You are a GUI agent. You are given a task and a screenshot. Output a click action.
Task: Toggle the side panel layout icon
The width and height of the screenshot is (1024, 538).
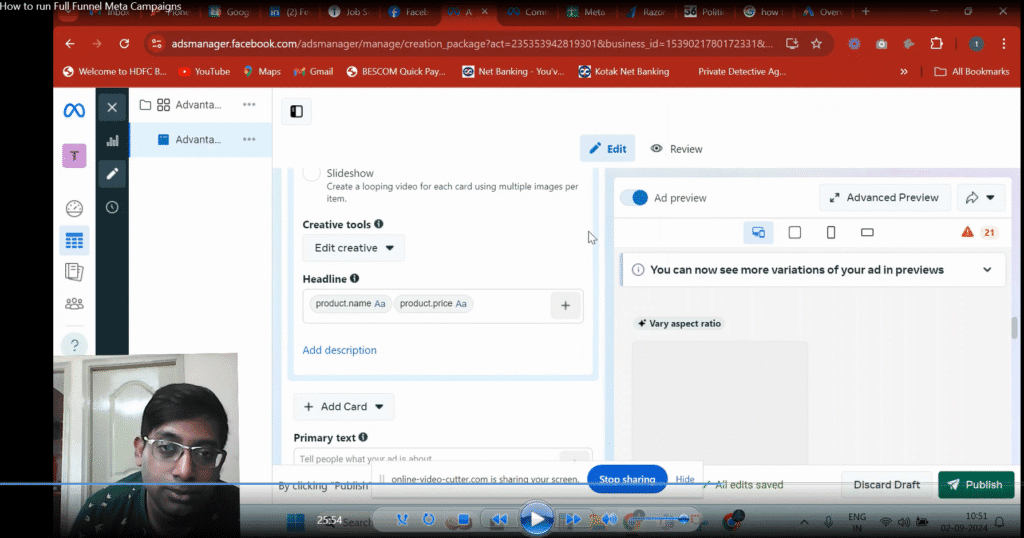(296, 111)
